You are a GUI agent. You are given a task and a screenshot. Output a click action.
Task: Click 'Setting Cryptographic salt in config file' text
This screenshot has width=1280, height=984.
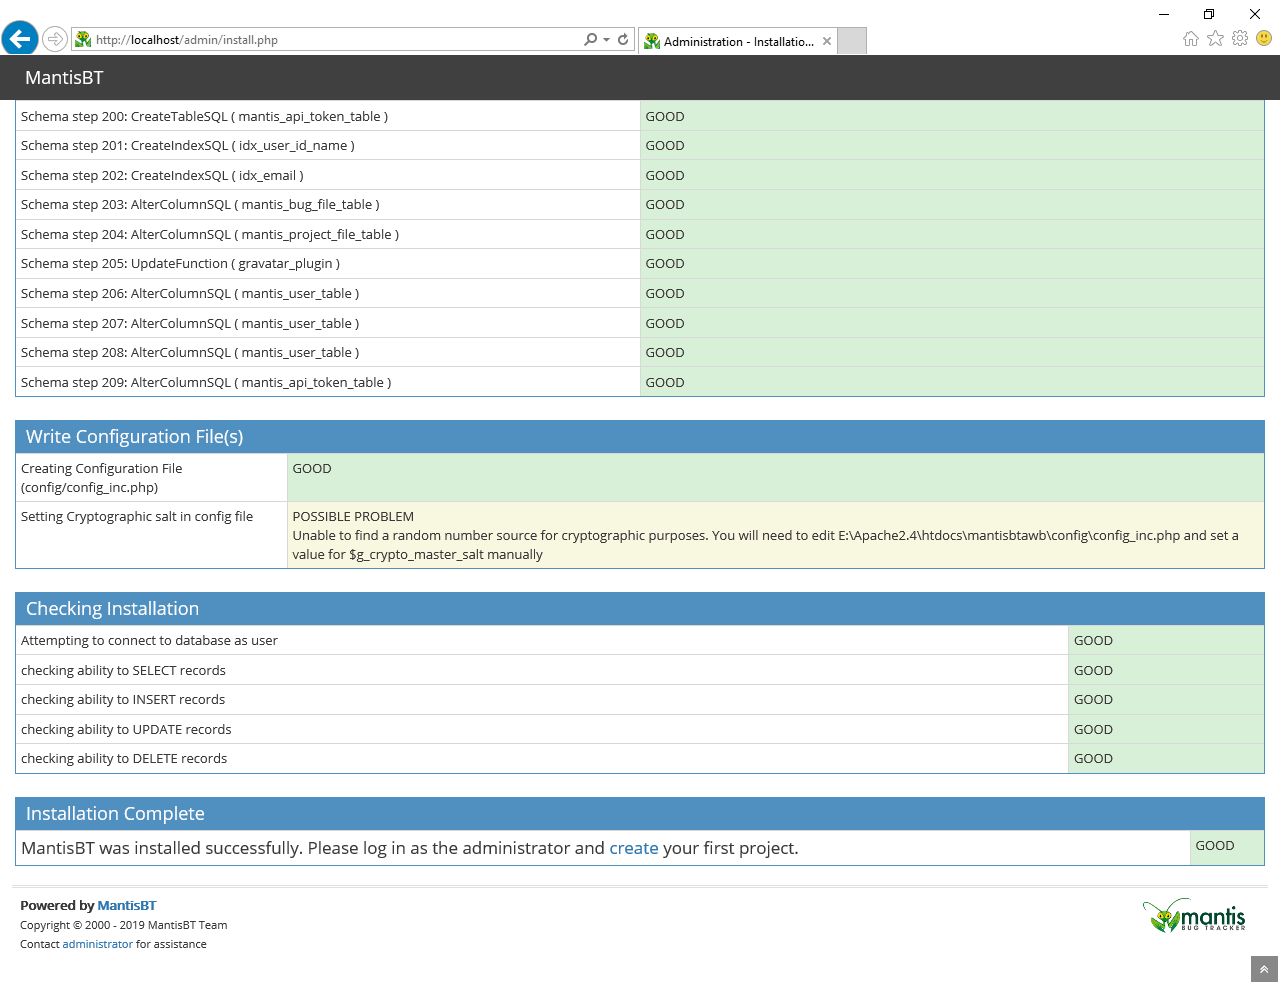(x=137, y=517)
